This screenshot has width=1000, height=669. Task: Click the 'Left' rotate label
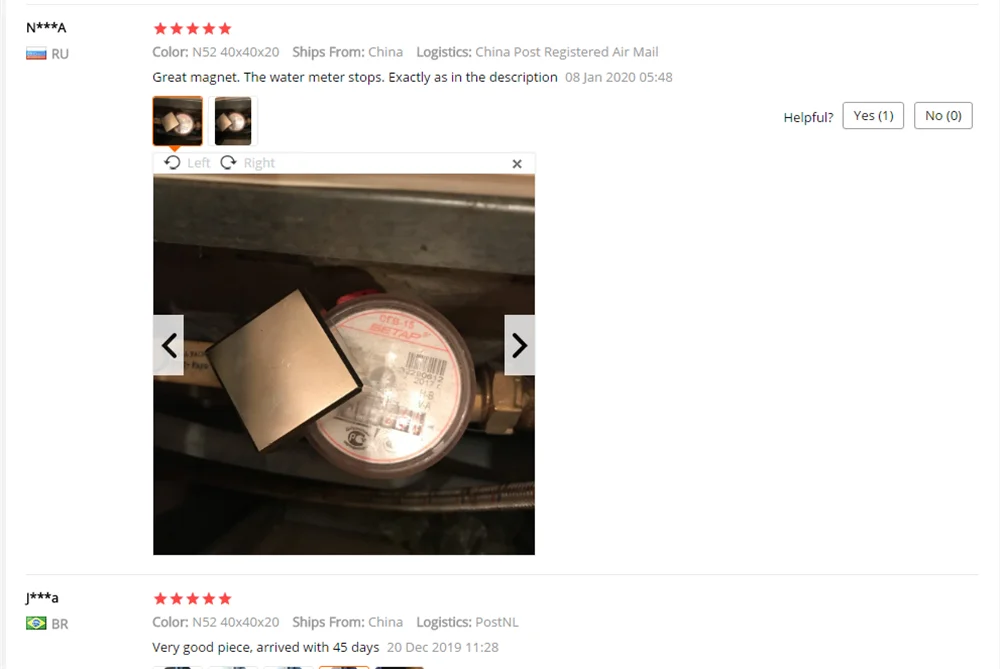tap(198, 163)
